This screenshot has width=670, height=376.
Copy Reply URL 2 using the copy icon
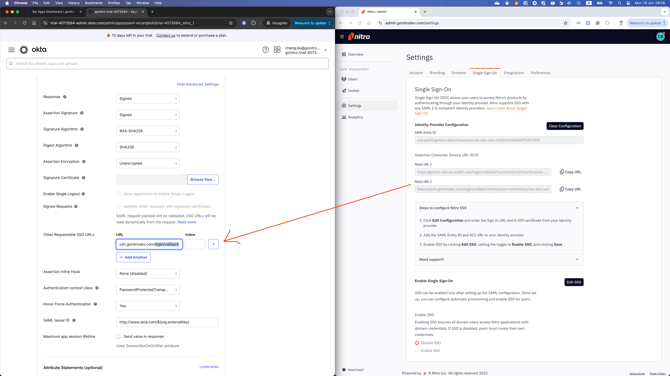click(562, 189)
